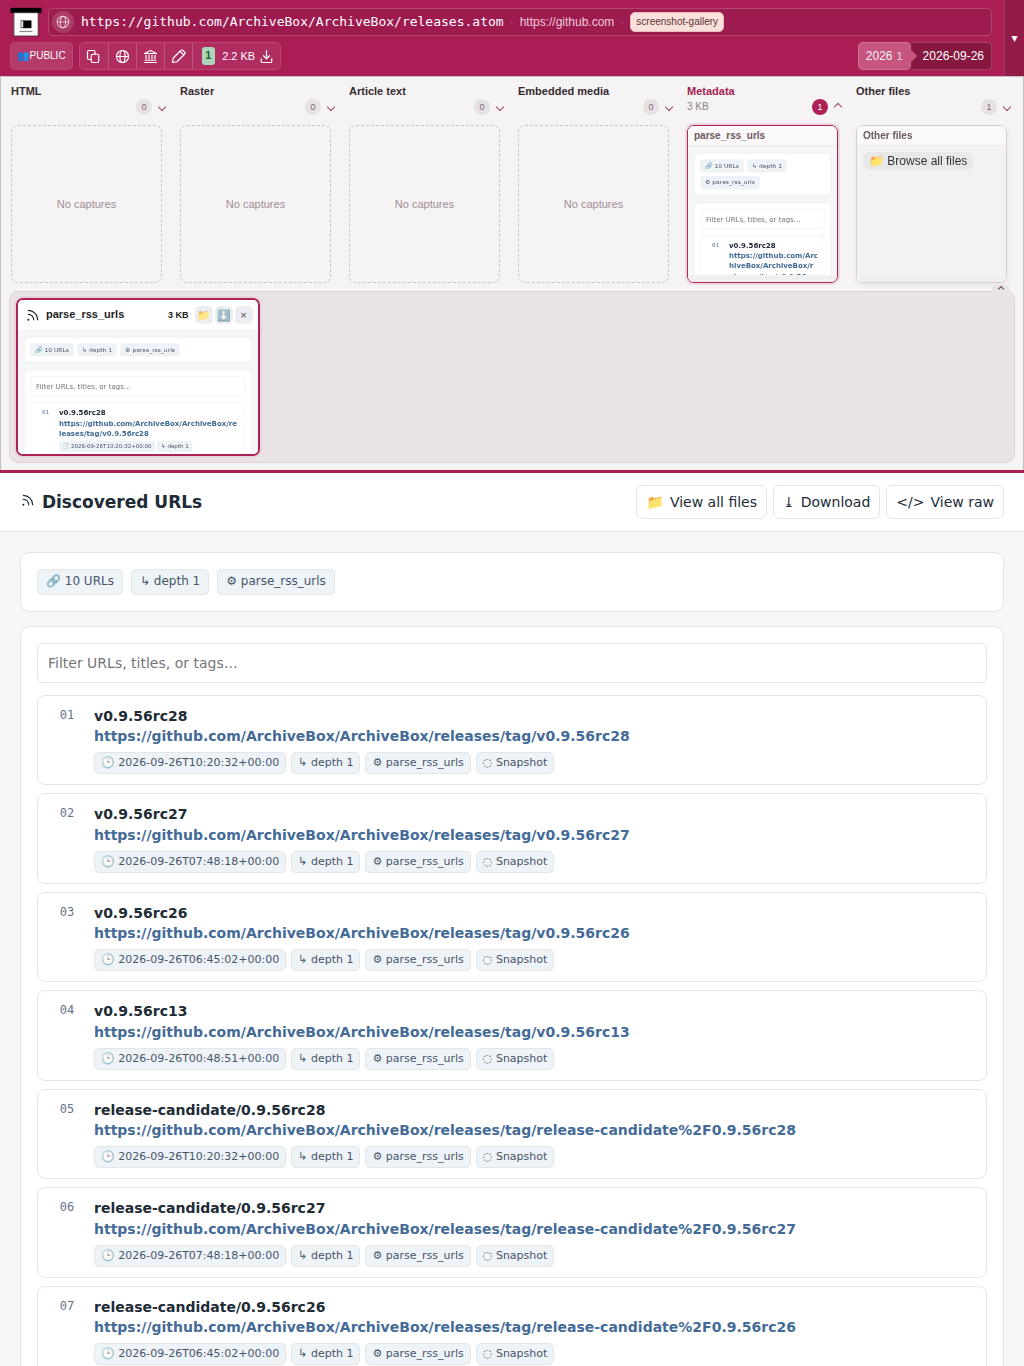Click View all files button
This screenshot has height=1366, width=1024.
click(x=701, y=502)
